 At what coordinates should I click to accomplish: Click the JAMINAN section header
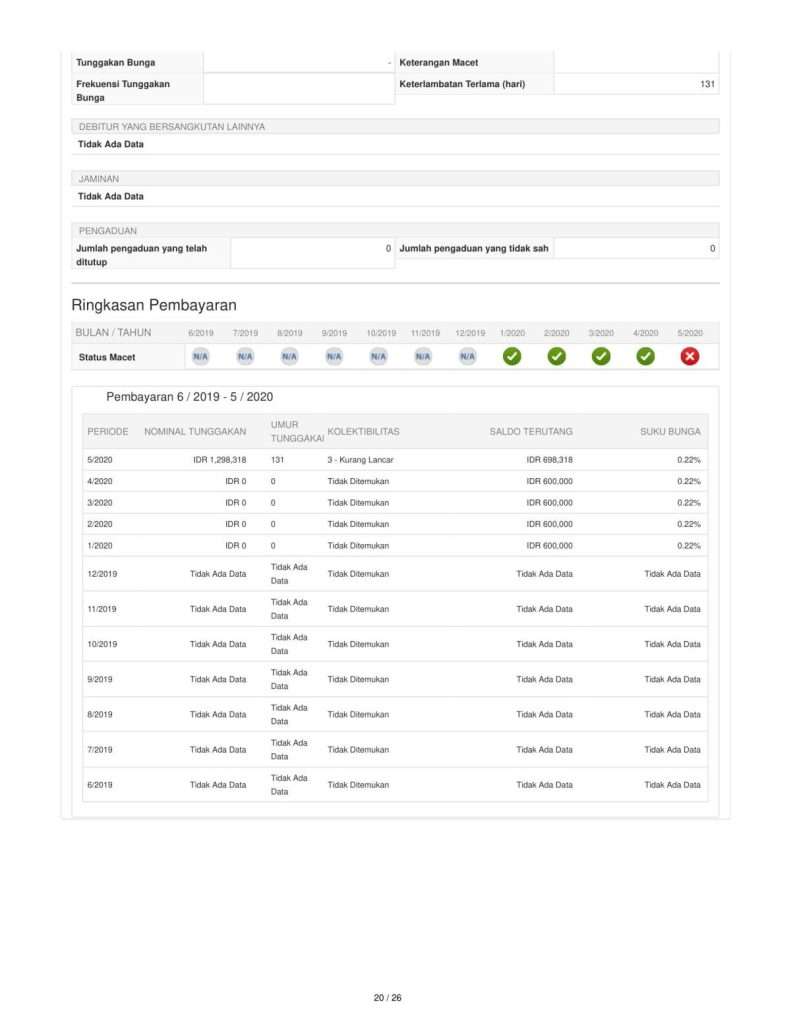point(99,179)
